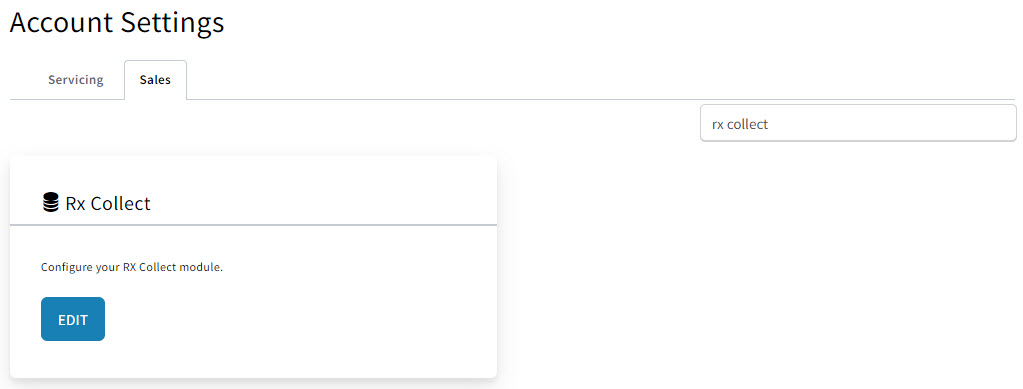Select the Sales tab
This screenshot has height=389, width=1023.
[155, 80]
